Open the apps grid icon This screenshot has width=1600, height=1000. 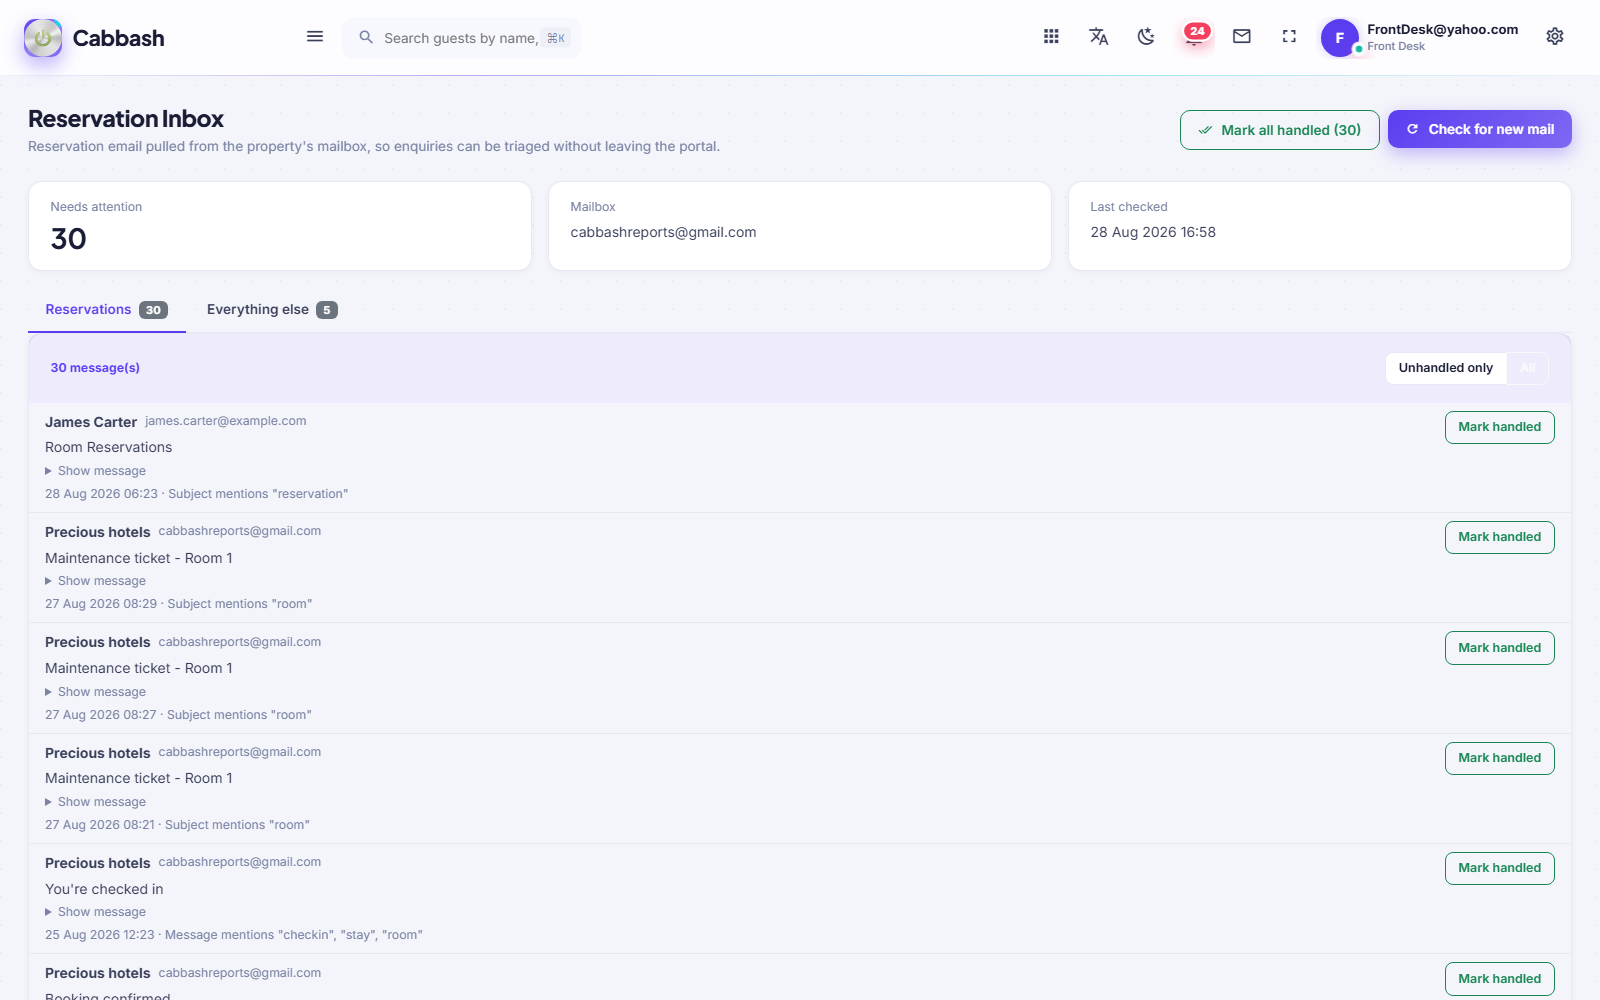coord(1051,37)
